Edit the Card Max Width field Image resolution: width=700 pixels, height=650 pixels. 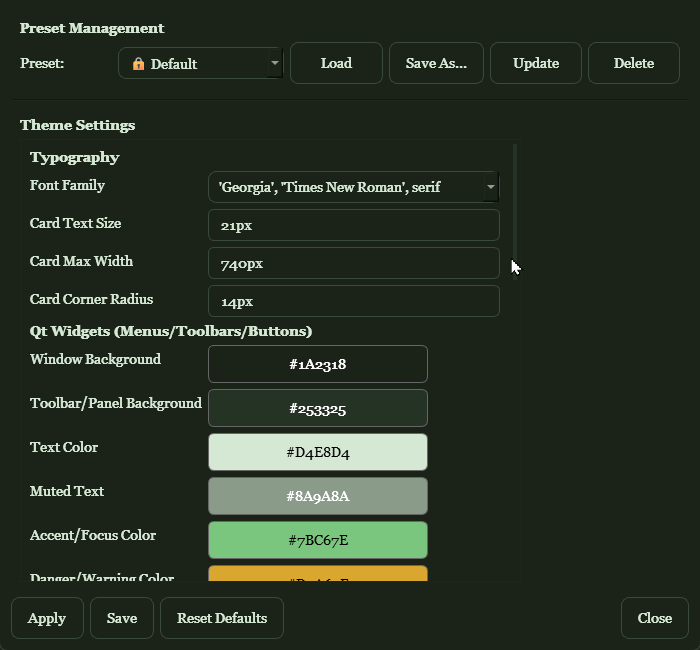[353, 263]
